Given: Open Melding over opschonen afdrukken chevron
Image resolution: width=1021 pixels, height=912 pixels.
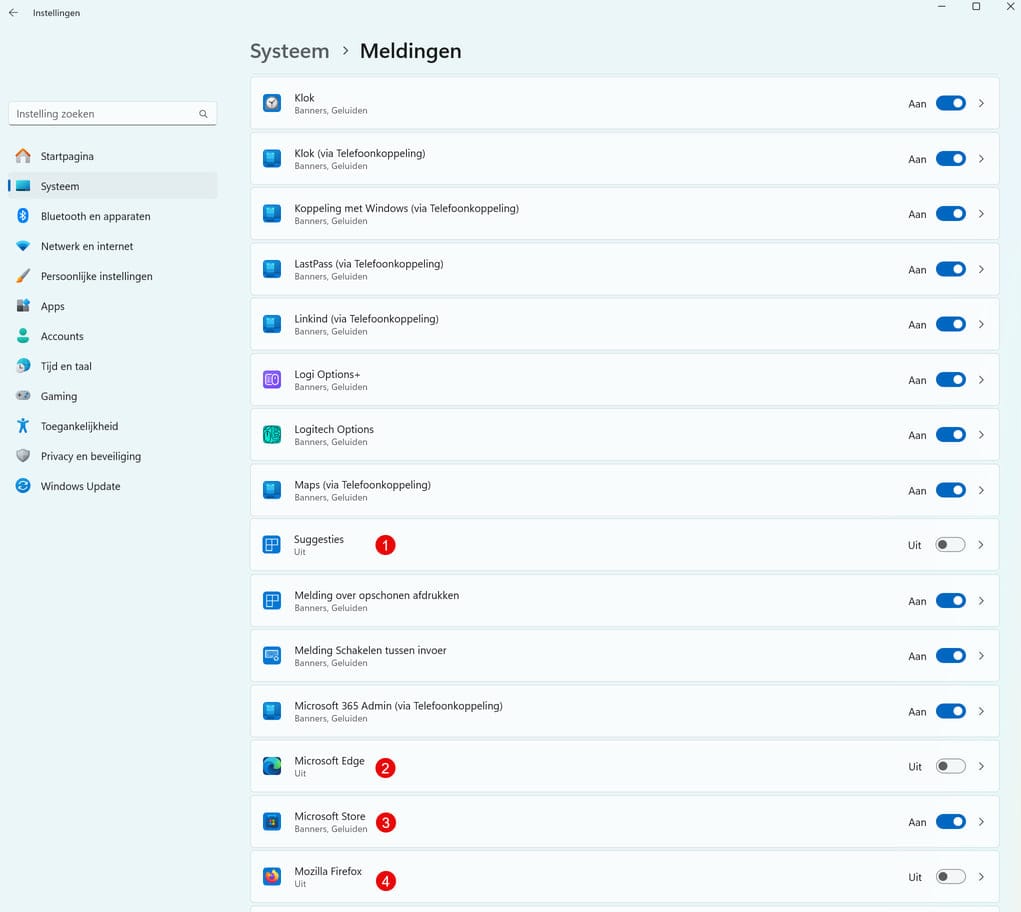Looking at the screenshot, I should 981,601.
